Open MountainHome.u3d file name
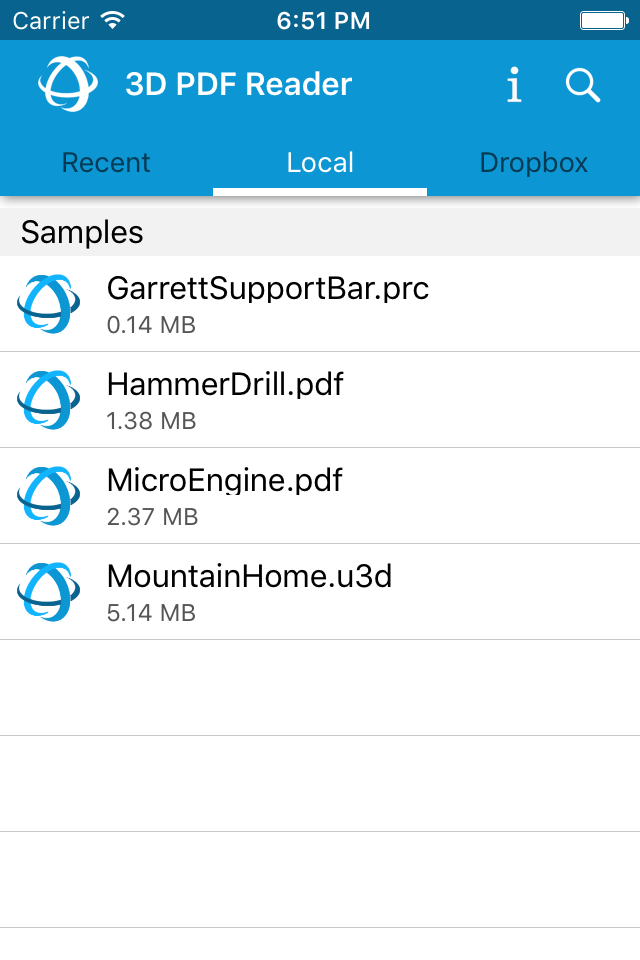Viewport: 640px width, 960px height. tap(249, 577)
